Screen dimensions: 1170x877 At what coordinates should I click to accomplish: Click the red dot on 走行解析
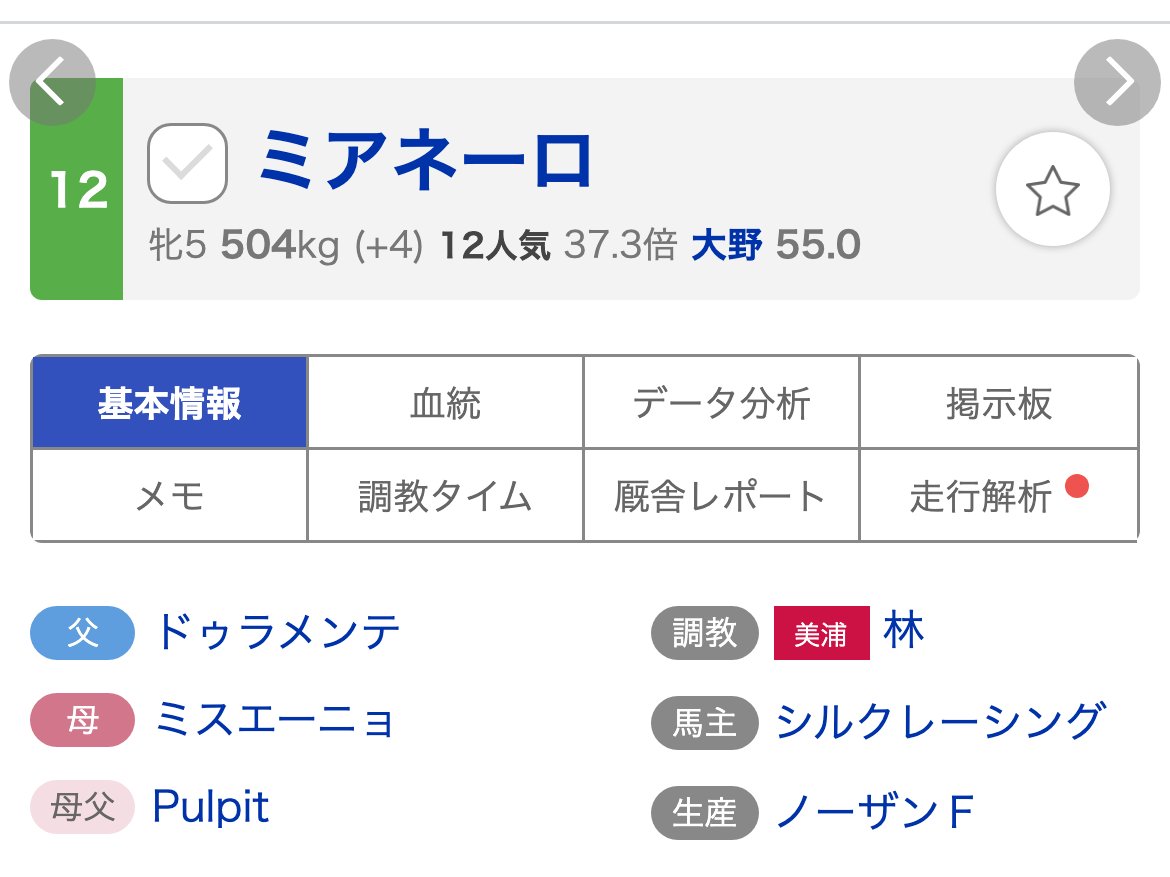click(x=1076, y=486)
